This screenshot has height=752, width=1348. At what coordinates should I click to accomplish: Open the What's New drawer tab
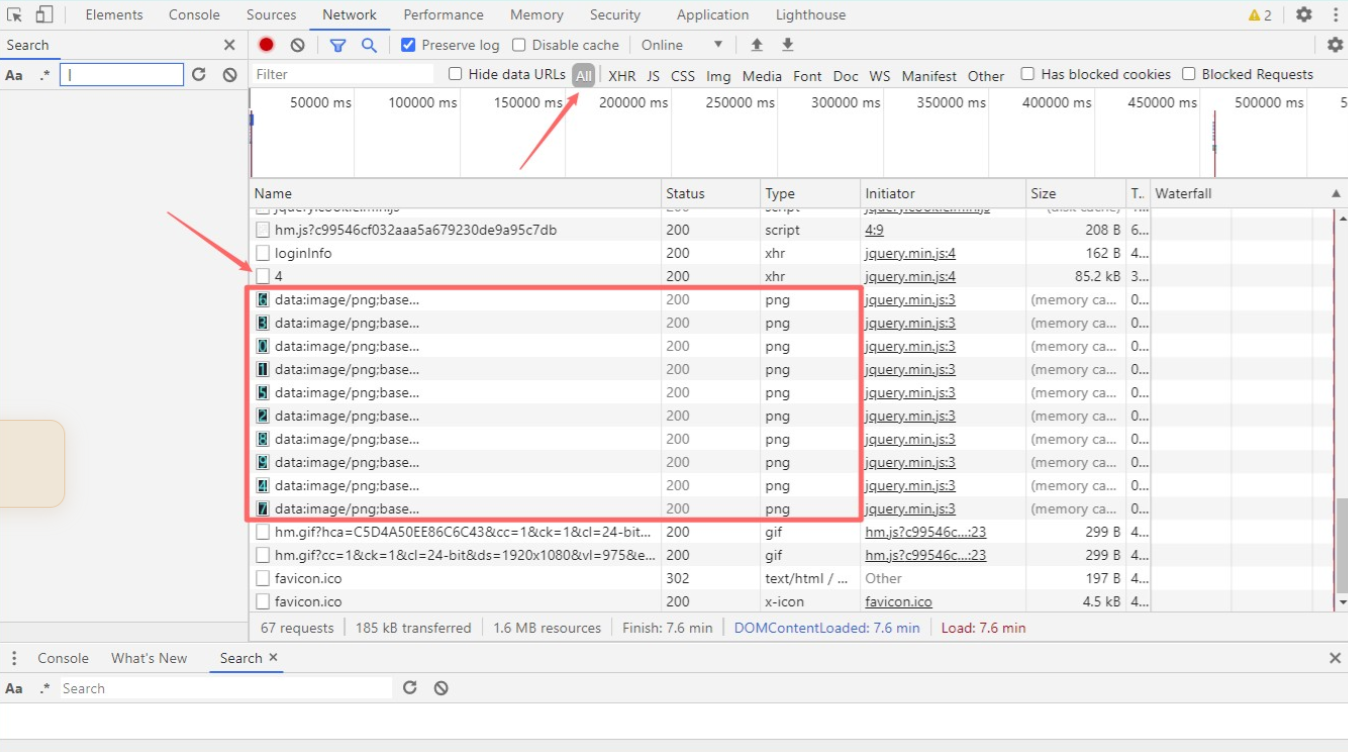[x=149, y=658]
